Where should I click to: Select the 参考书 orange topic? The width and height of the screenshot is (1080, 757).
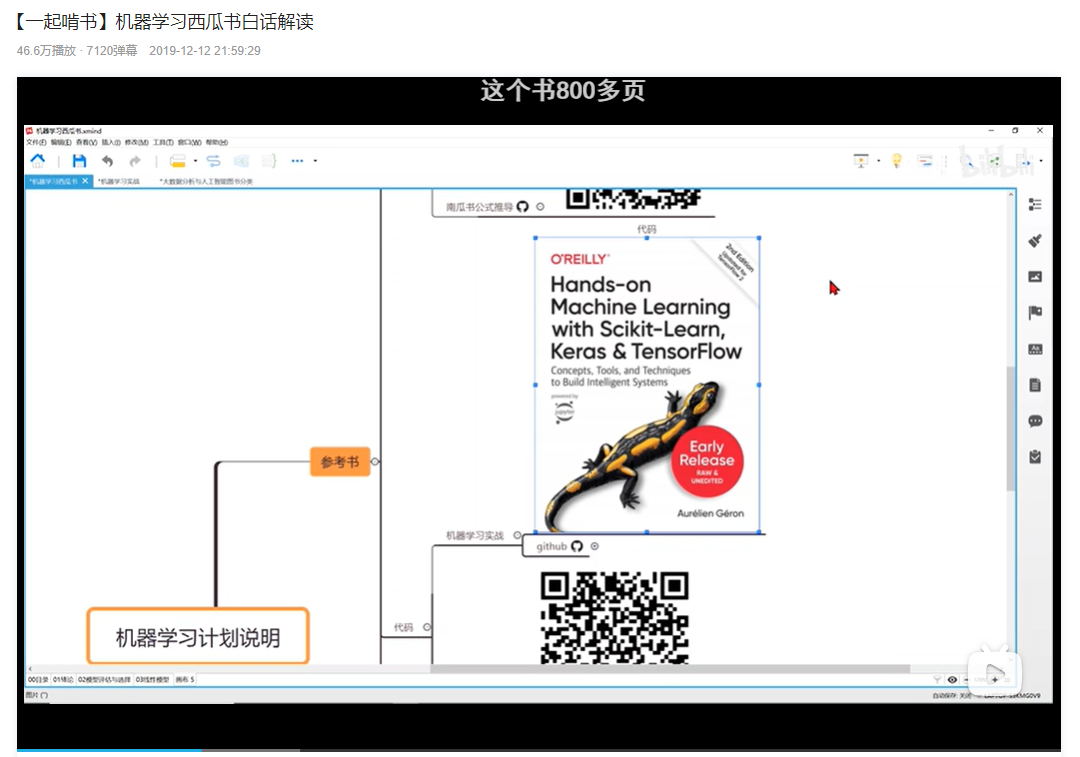pos(340,462)
